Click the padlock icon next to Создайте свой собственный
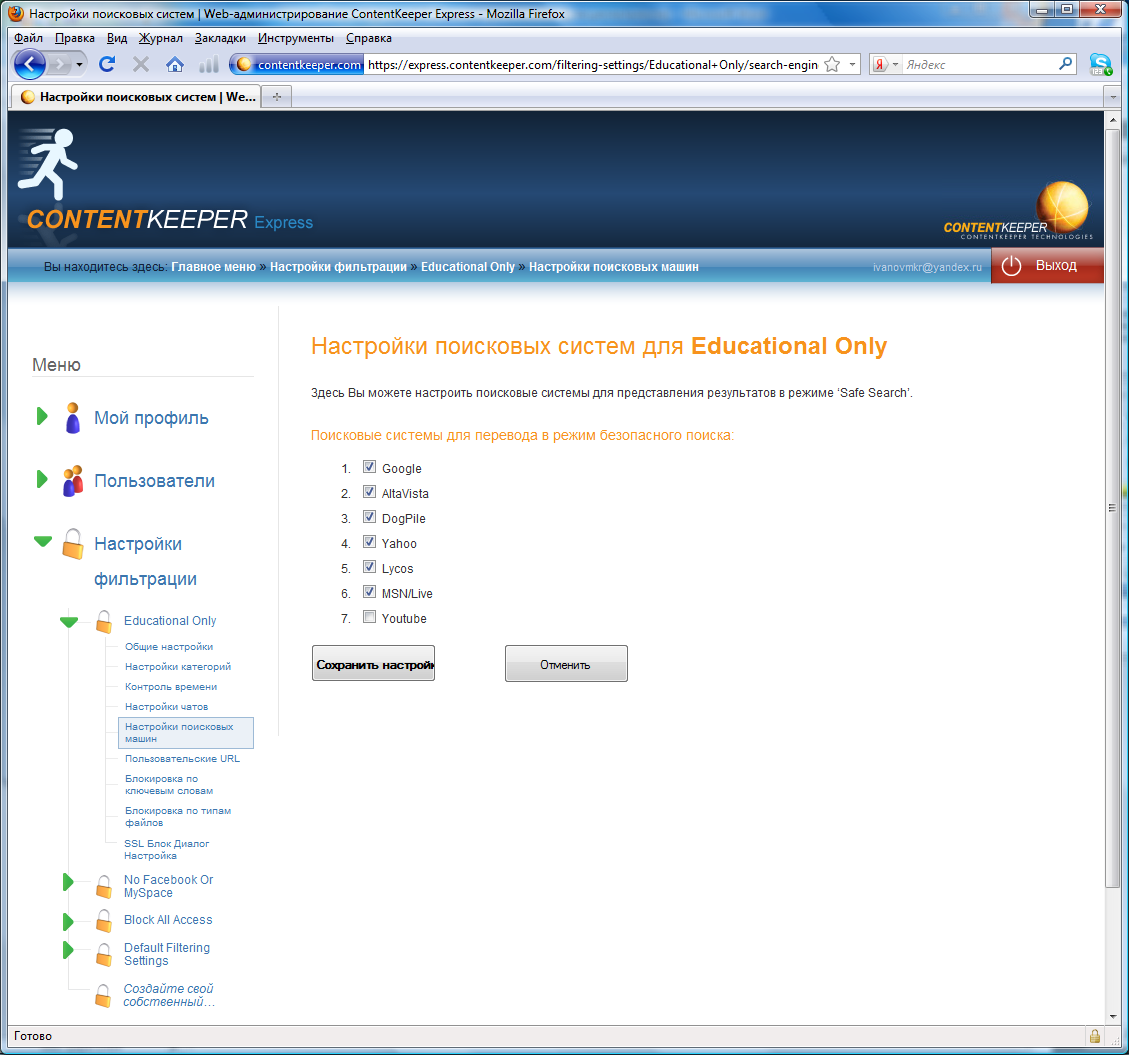Viewport: 1129px width, 1055px height. tap(104, 995)
